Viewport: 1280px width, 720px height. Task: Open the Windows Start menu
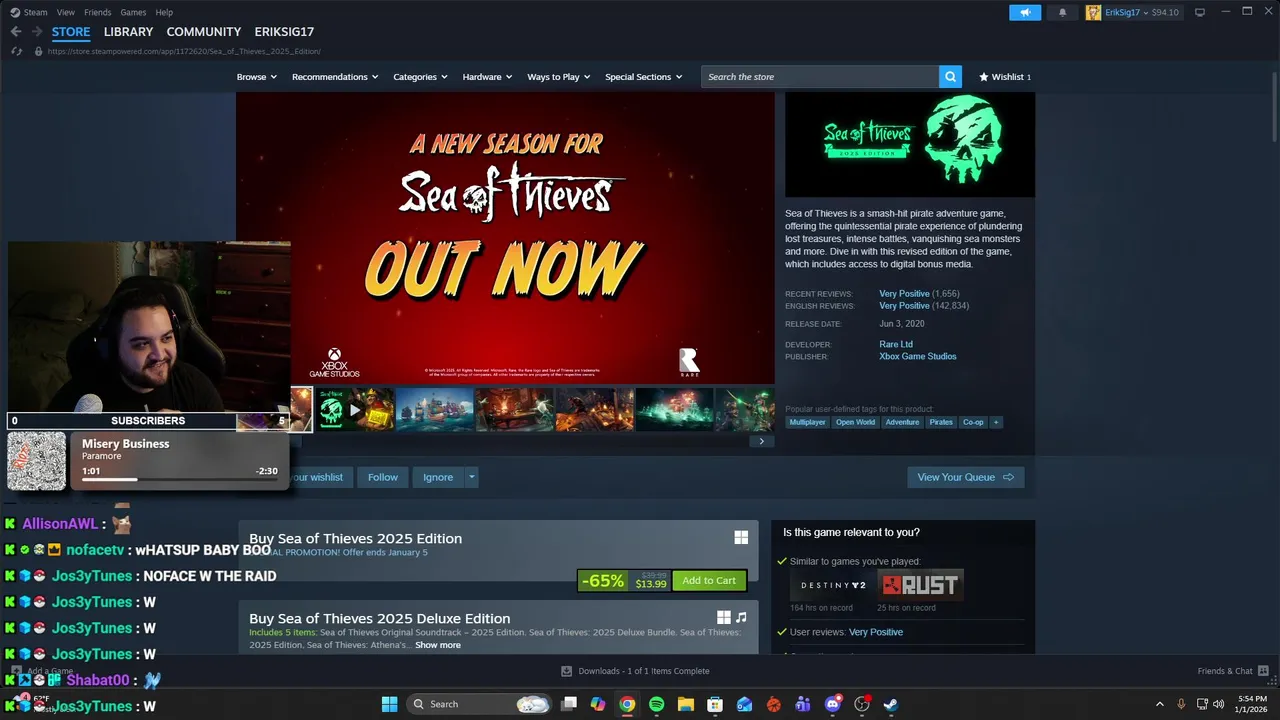point(389,704)
